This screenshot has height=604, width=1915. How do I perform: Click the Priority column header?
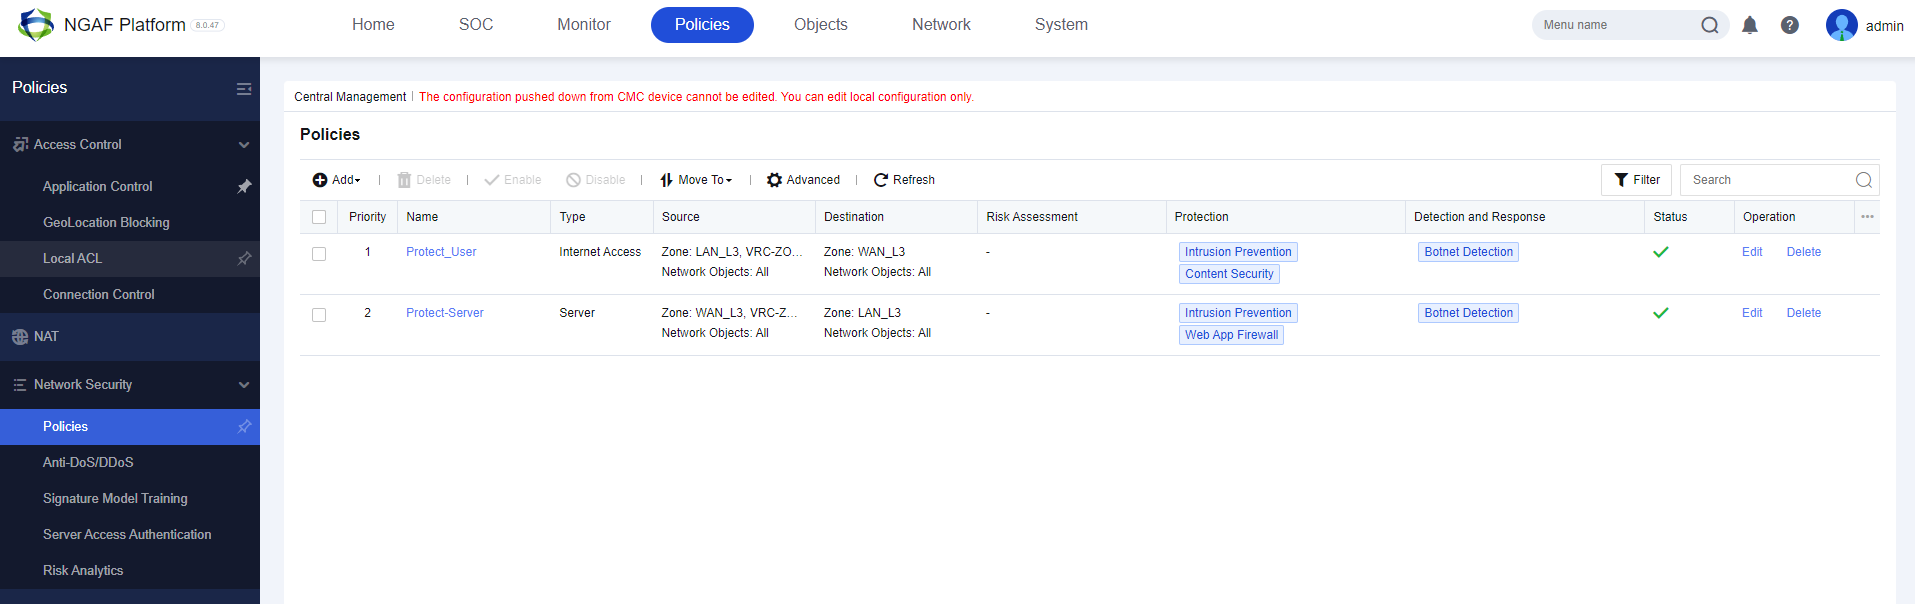pos(367,217)
